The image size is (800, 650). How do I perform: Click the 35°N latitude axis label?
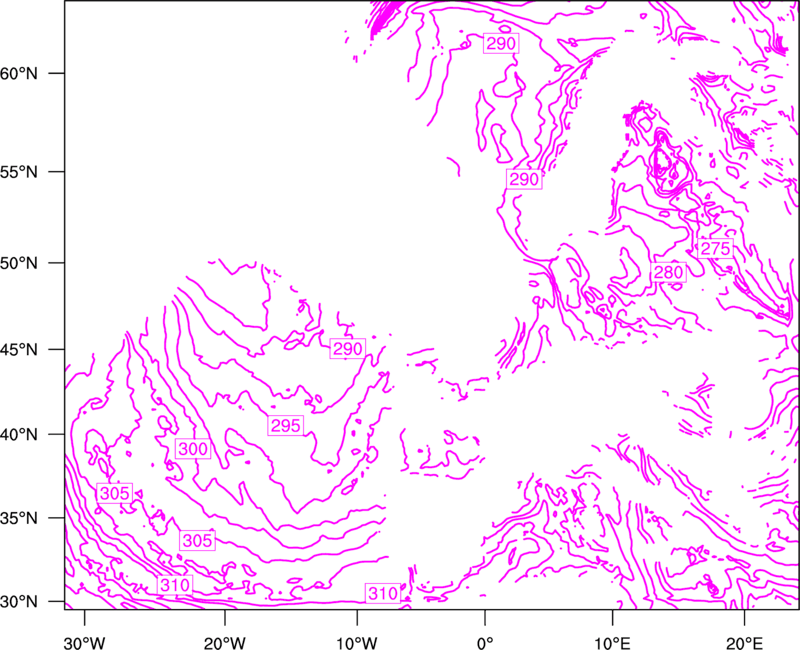click(x=19, y=518)
